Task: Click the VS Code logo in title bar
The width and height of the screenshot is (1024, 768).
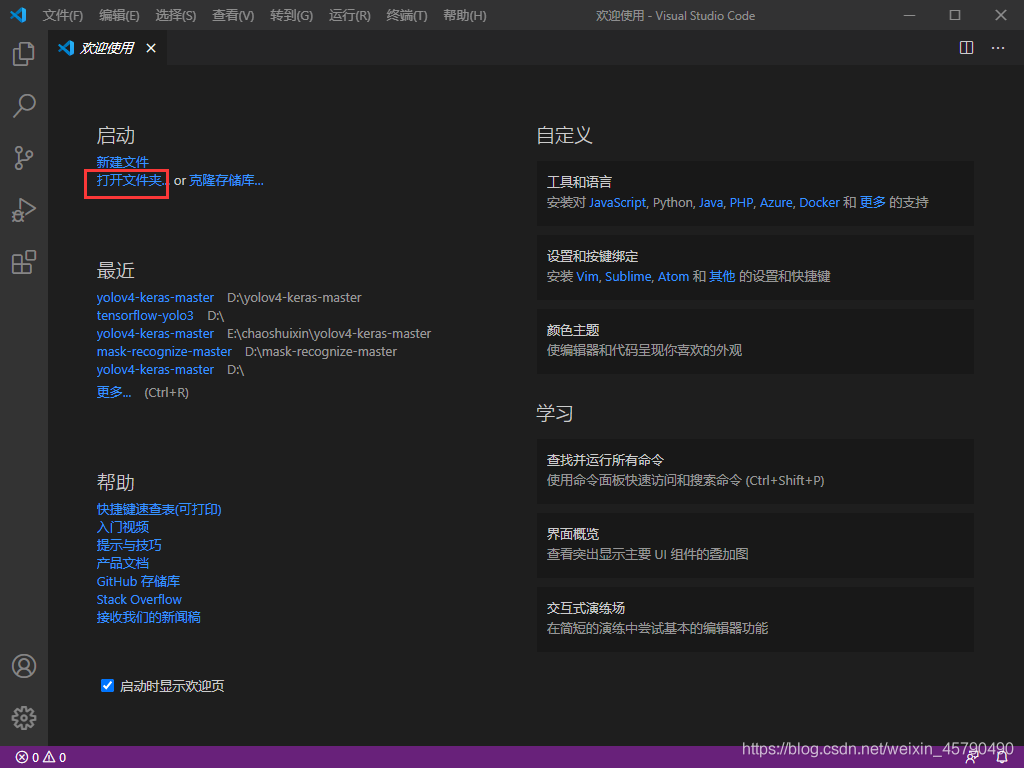Action: (x=18, y=15)
